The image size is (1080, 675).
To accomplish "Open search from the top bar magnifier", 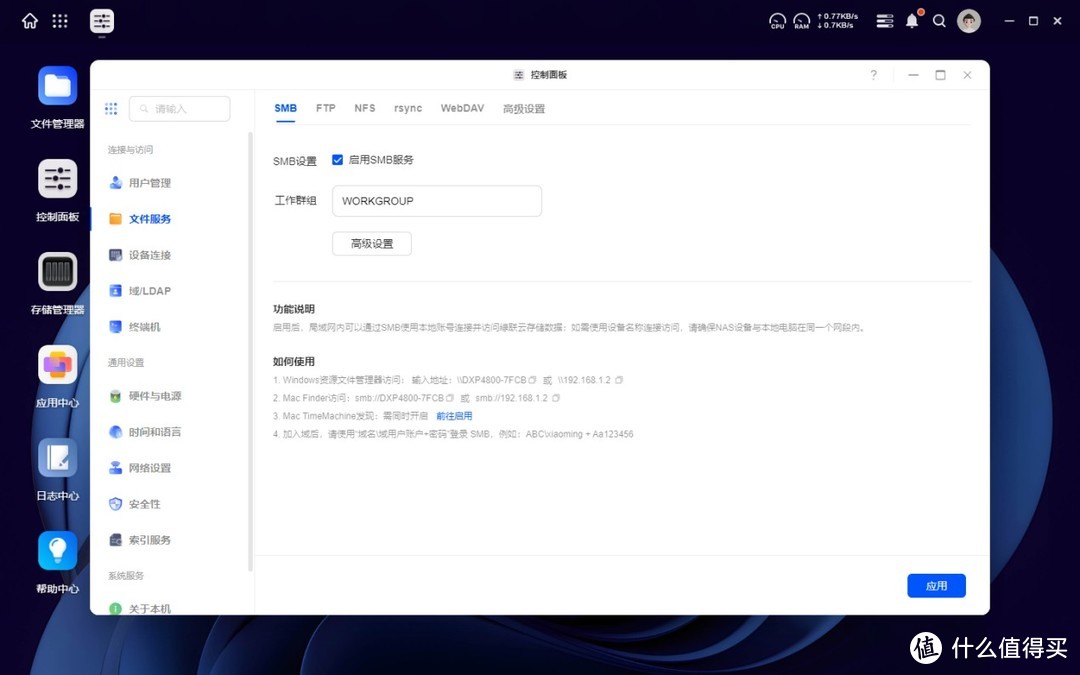I will click(938, 20).
